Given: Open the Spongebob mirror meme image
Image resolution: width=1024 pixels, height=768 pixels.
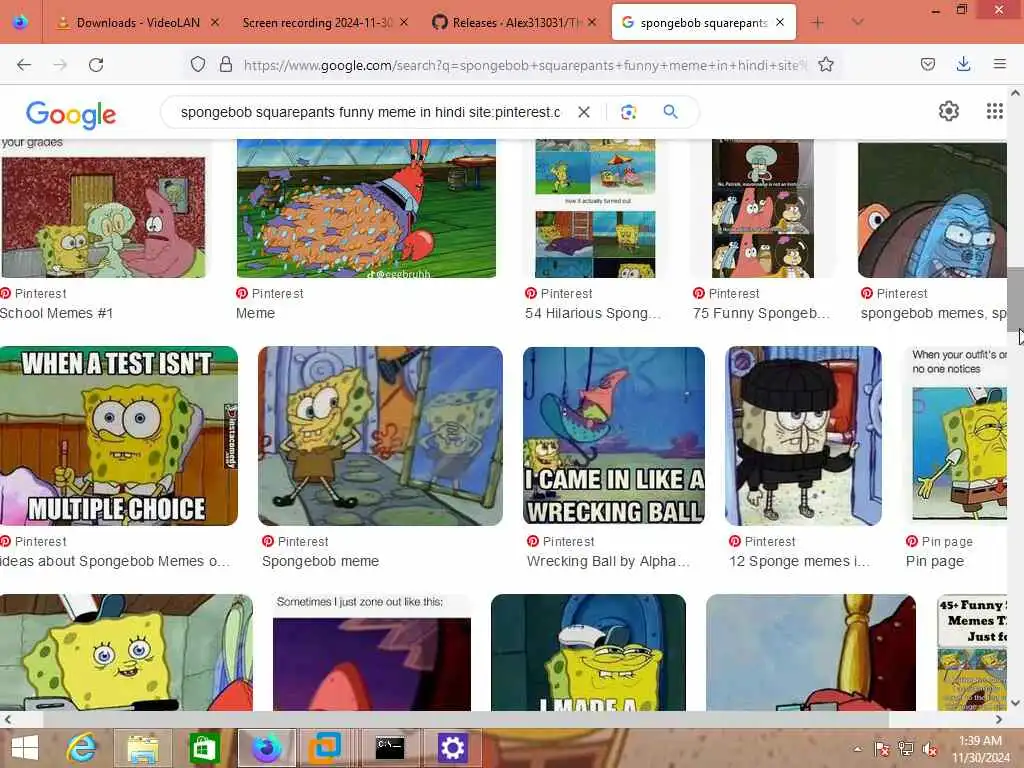Looking at the screenshot, I should click(380, 436).
